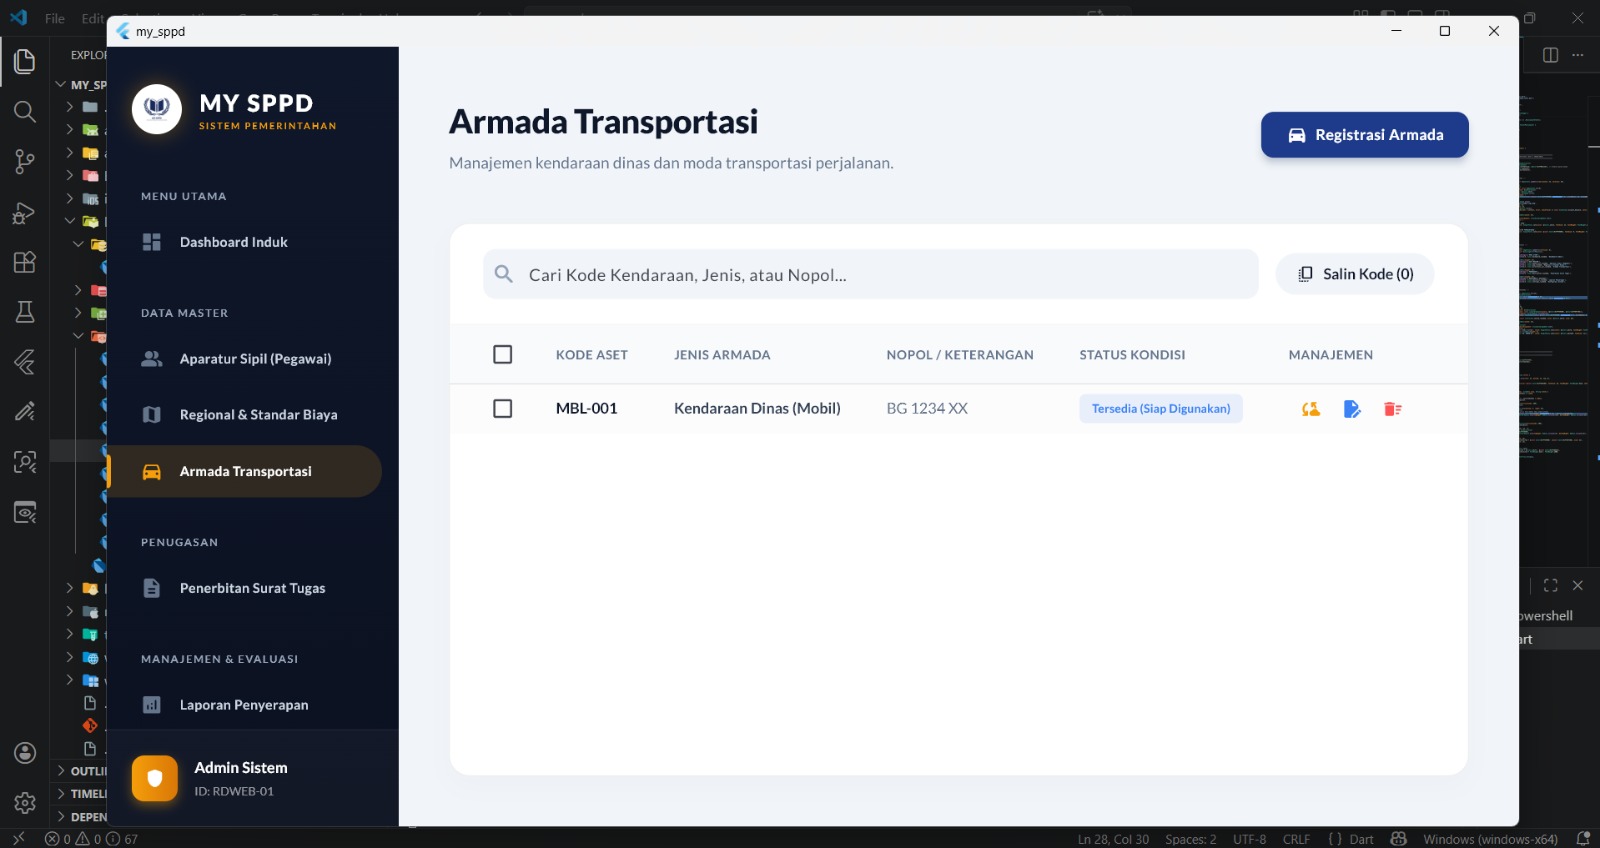Click UTF-8 encoding in status bar
Viewport: 1600px width, 848px height.
coord(1249,839)
